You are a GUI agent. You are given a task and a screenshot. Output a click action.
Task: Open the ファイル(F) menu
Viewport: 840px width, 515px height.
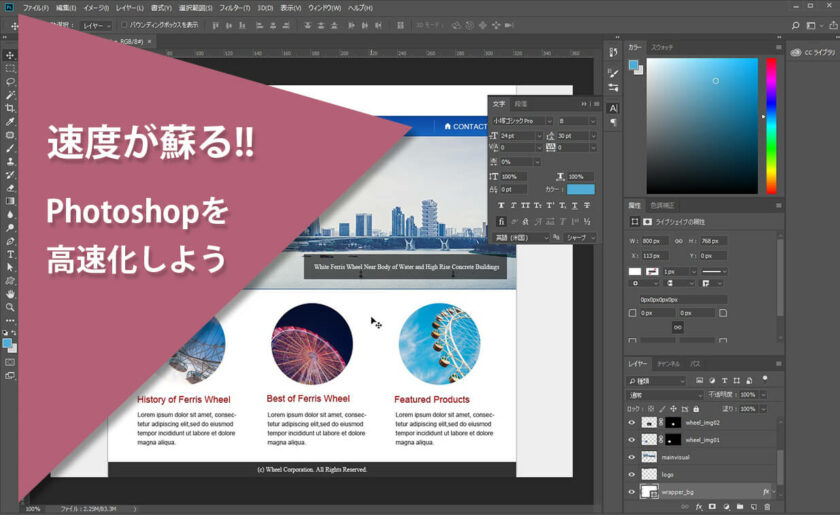[35, 8]
